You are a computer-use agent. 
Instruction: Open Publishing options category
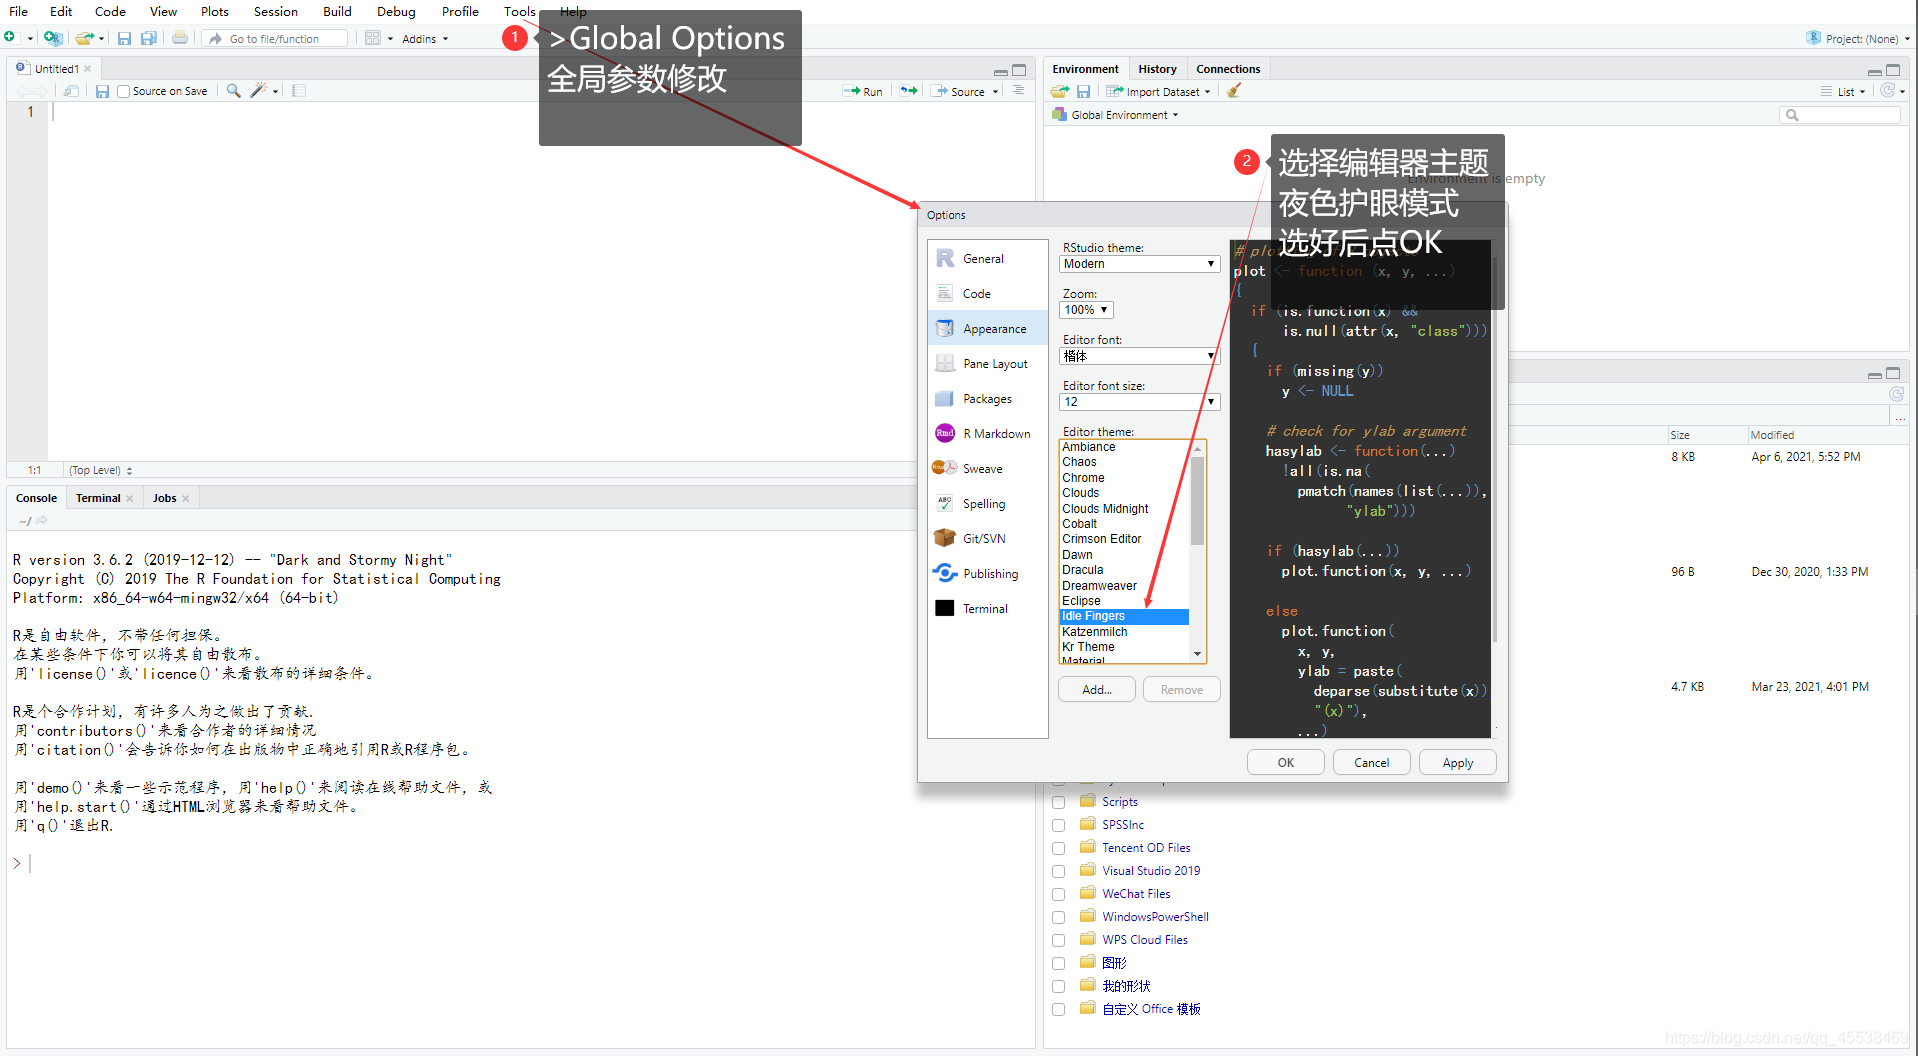[987, 573]
